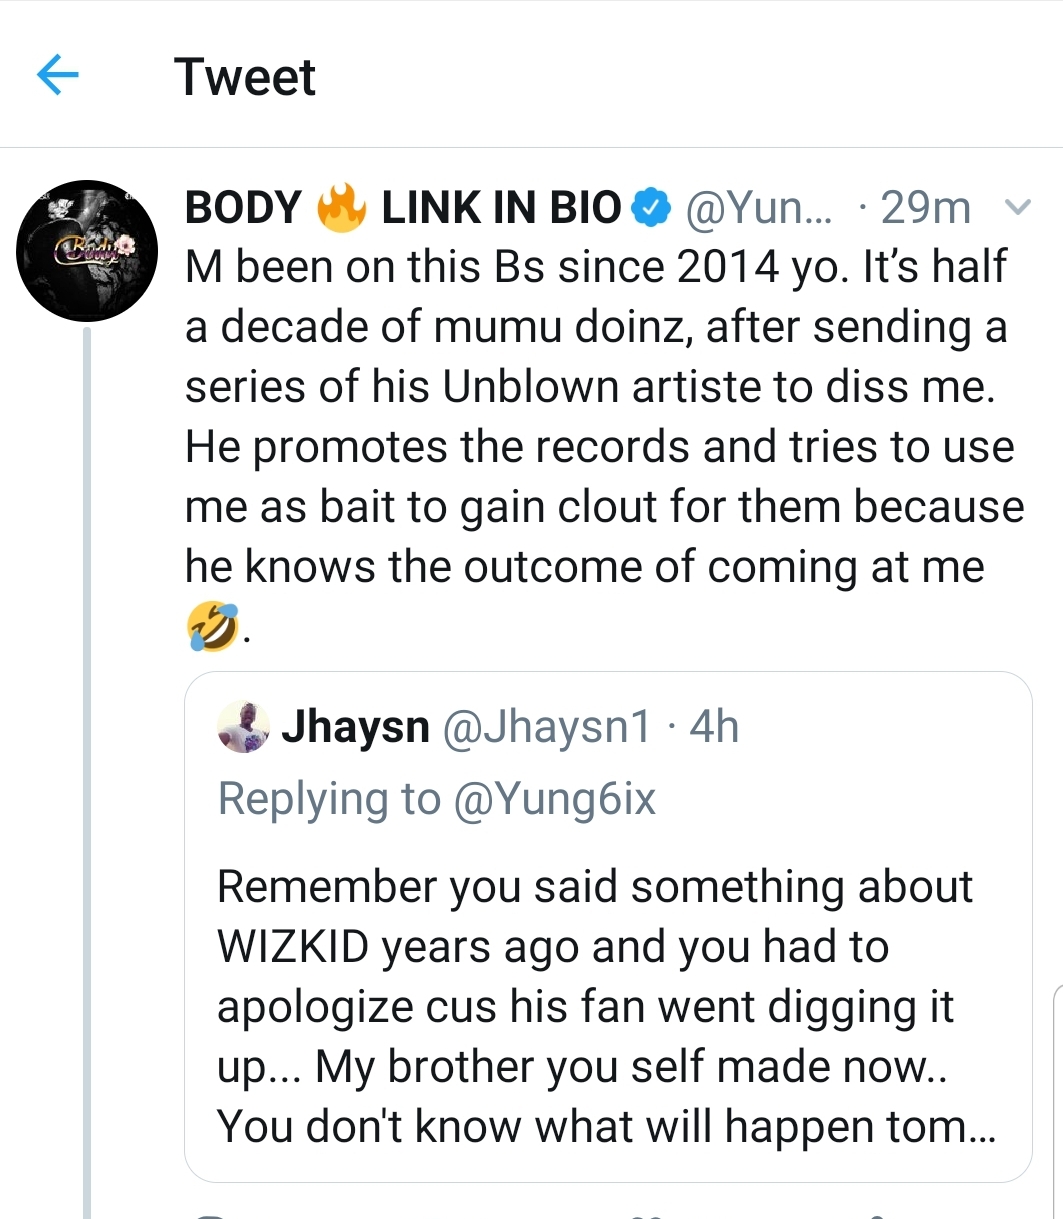Click the rolling laughing emoji
Image resolution: width=1063 pixels, height=1219 pixels.
pyautogui.click(x=212, y=627)
